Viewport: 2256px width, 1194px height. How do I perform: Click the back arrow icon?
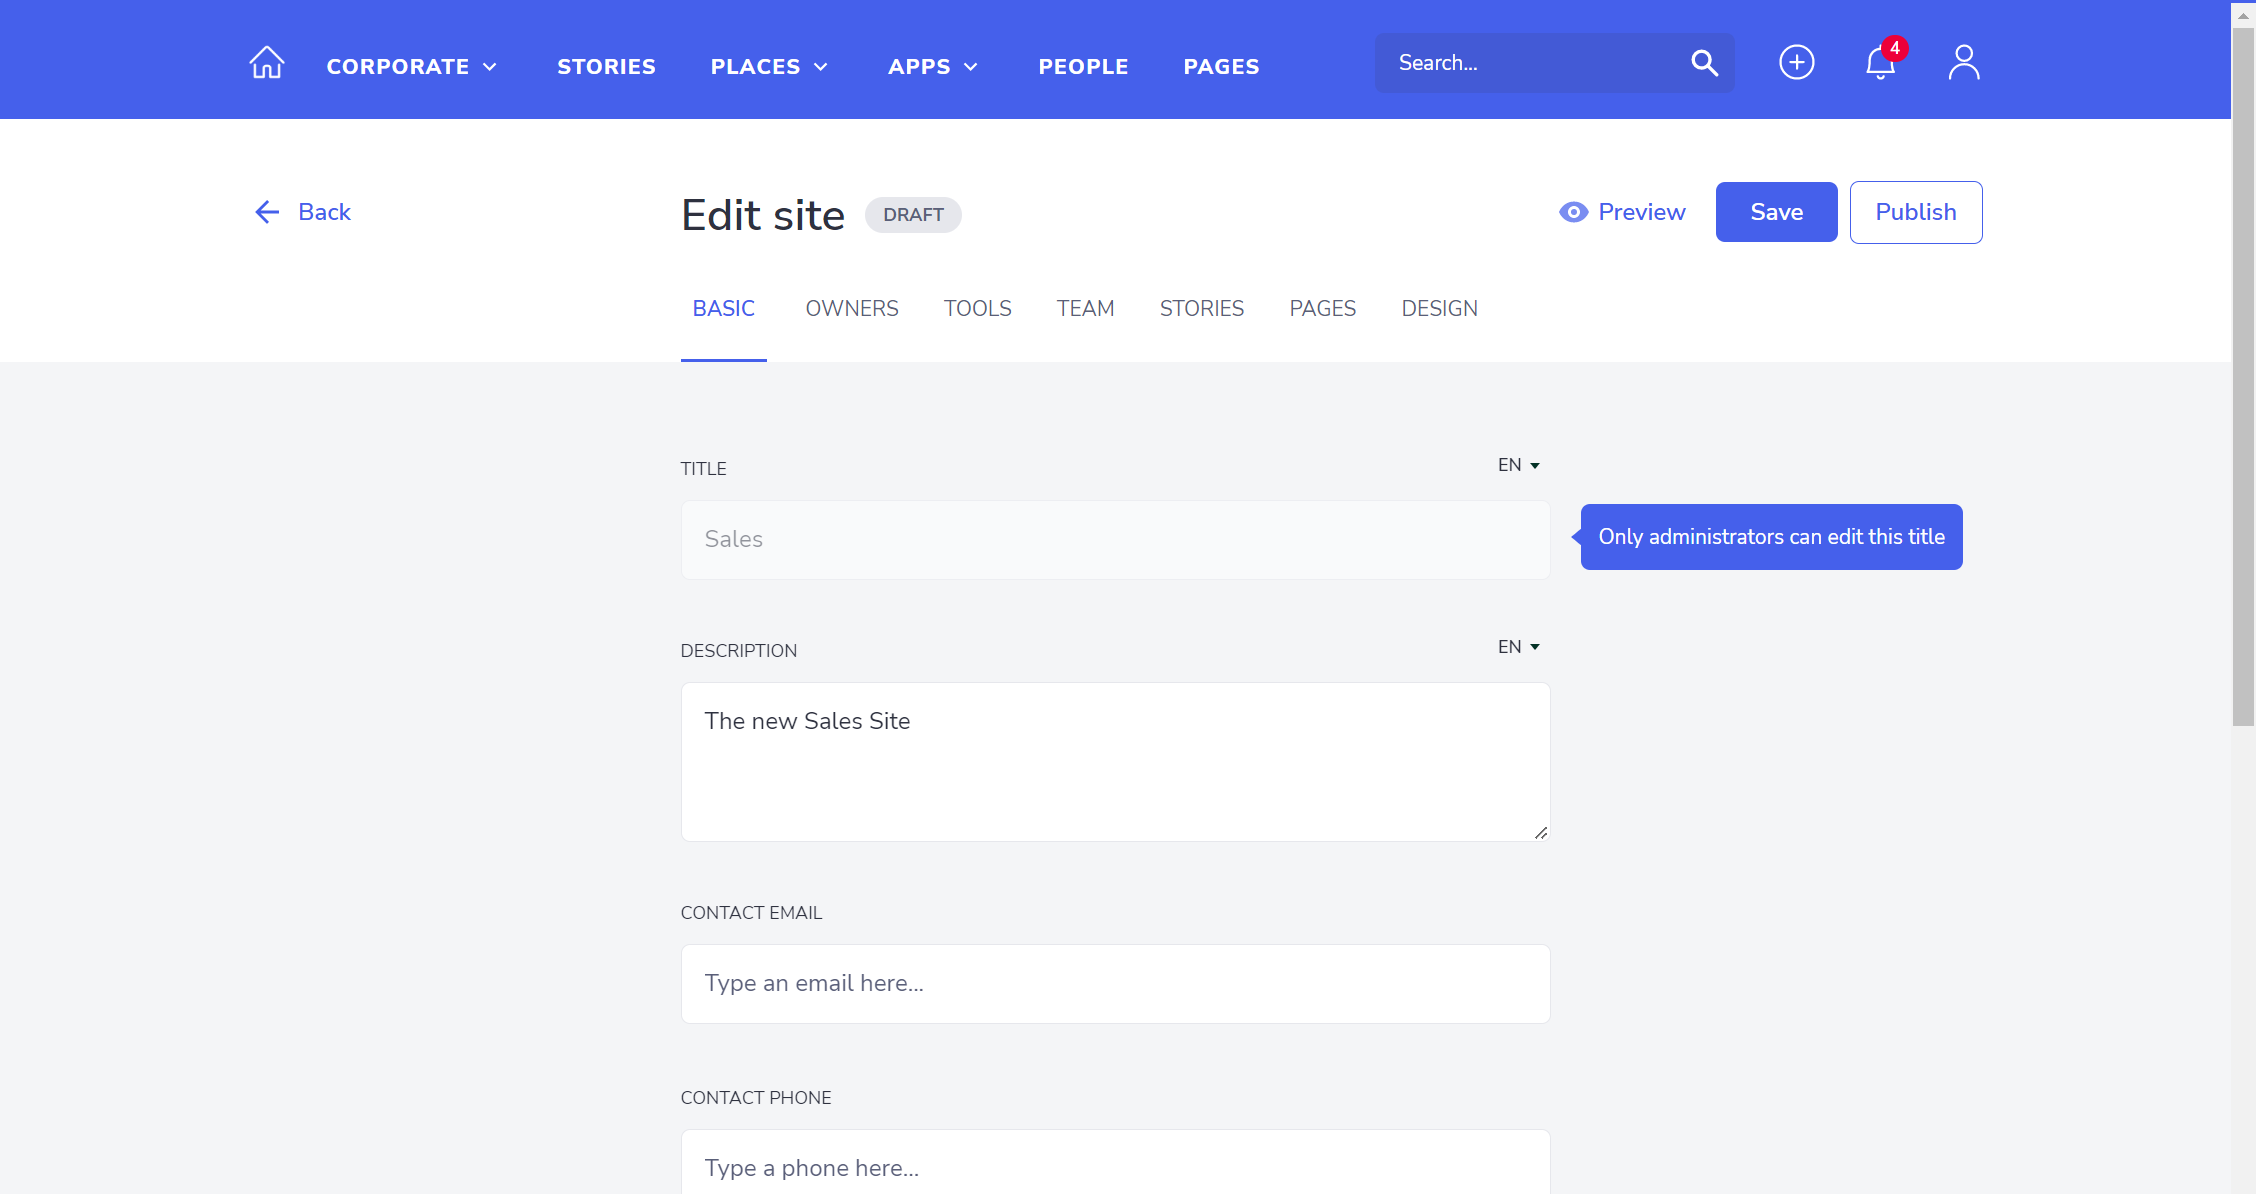[267, 212]
